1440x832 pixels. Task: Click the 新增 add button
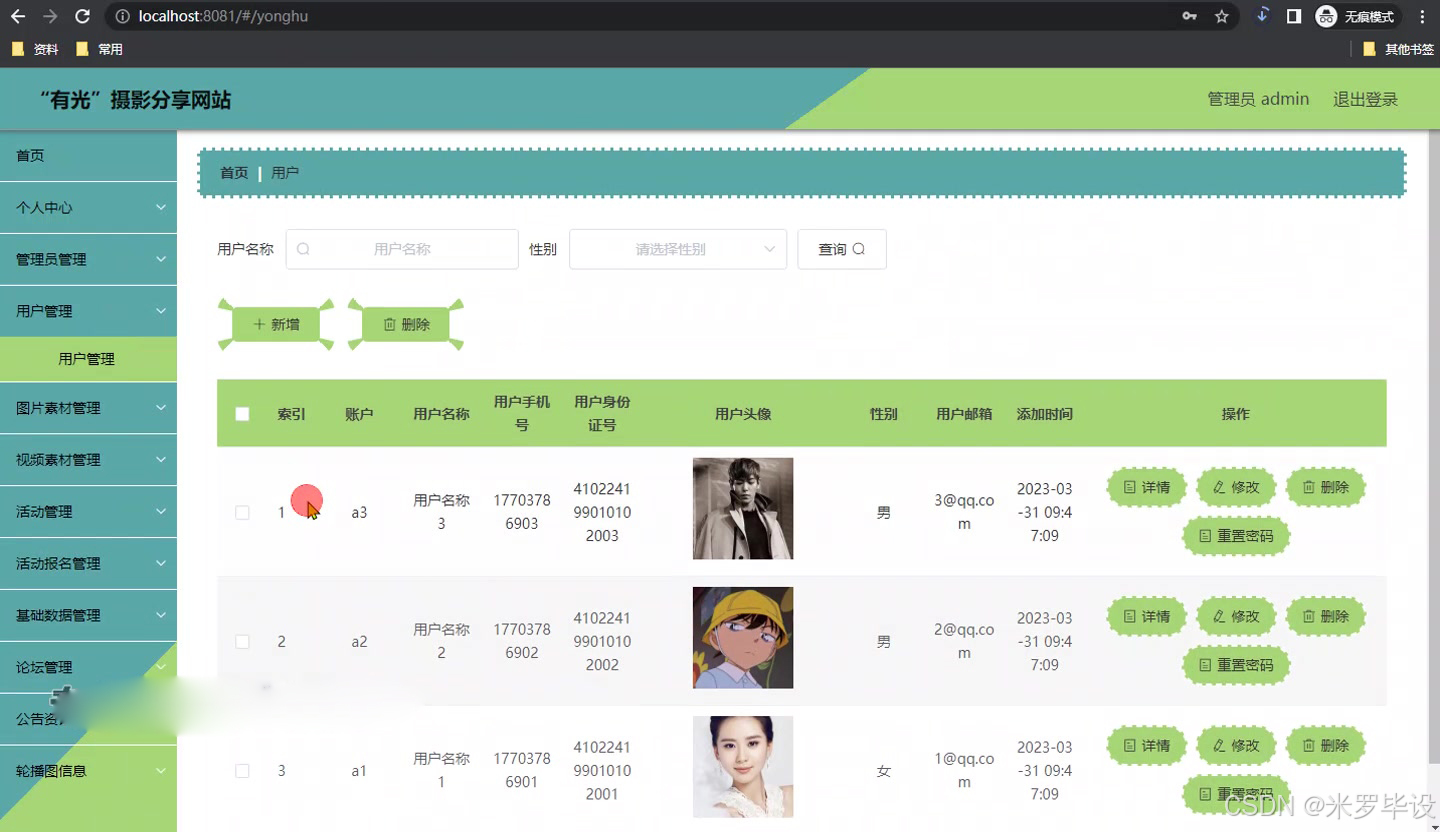[x=276, y=324]
